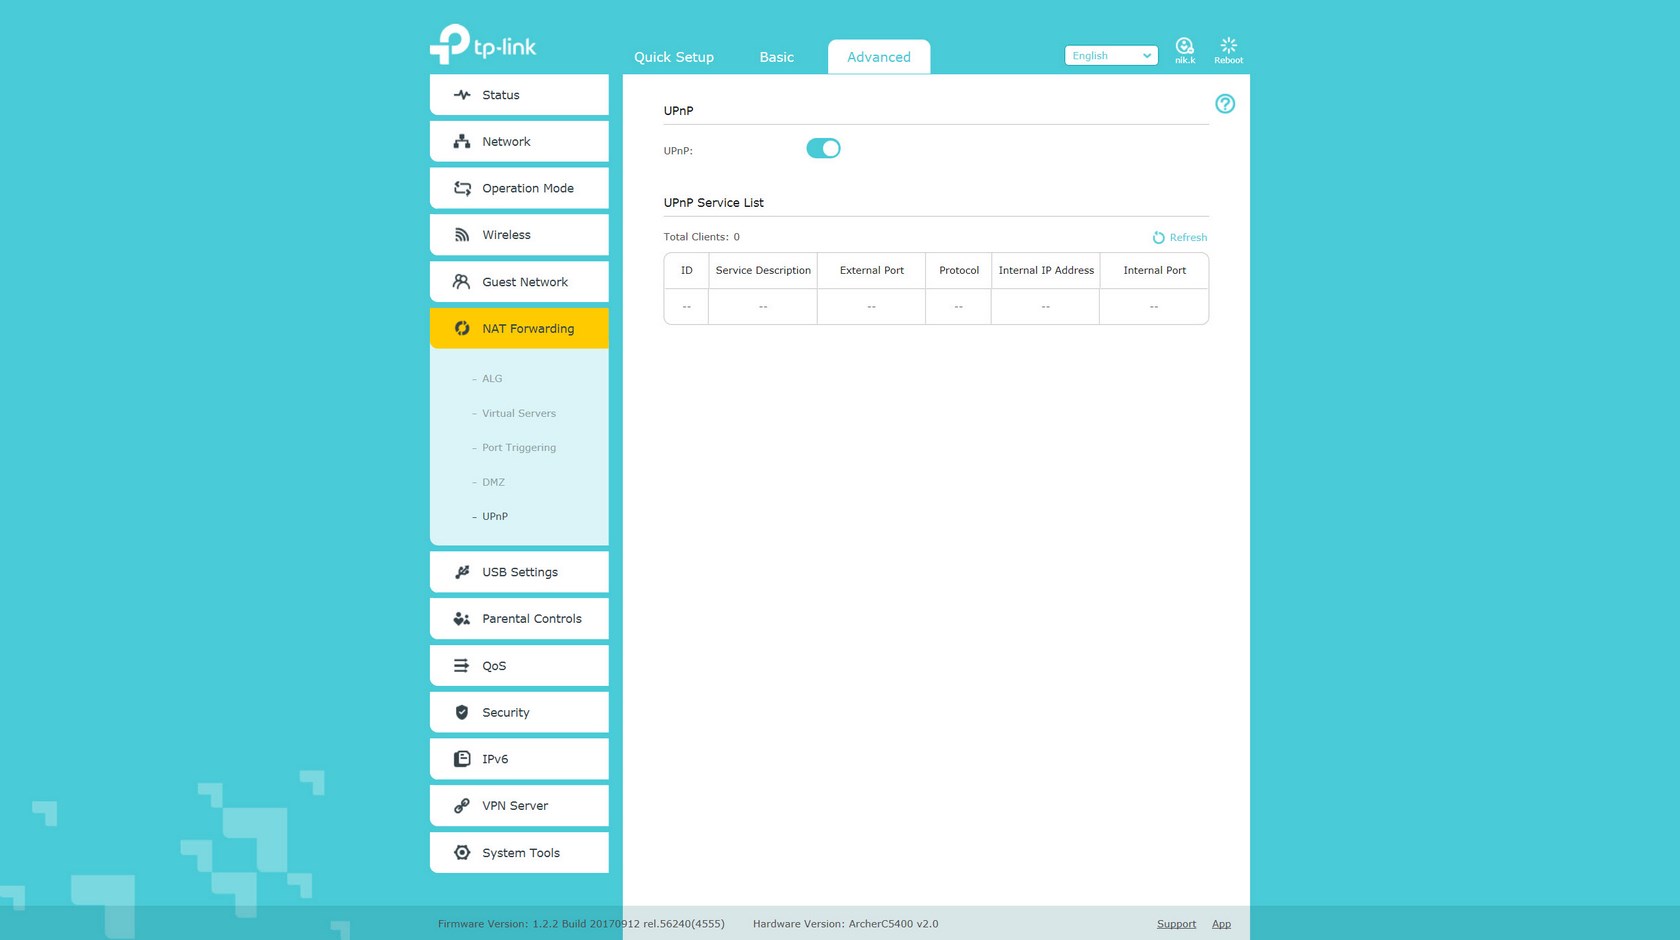This screenshot has height=940, width=1680.
Task: Click the VPN Server link icon
Action: (462, 806)
